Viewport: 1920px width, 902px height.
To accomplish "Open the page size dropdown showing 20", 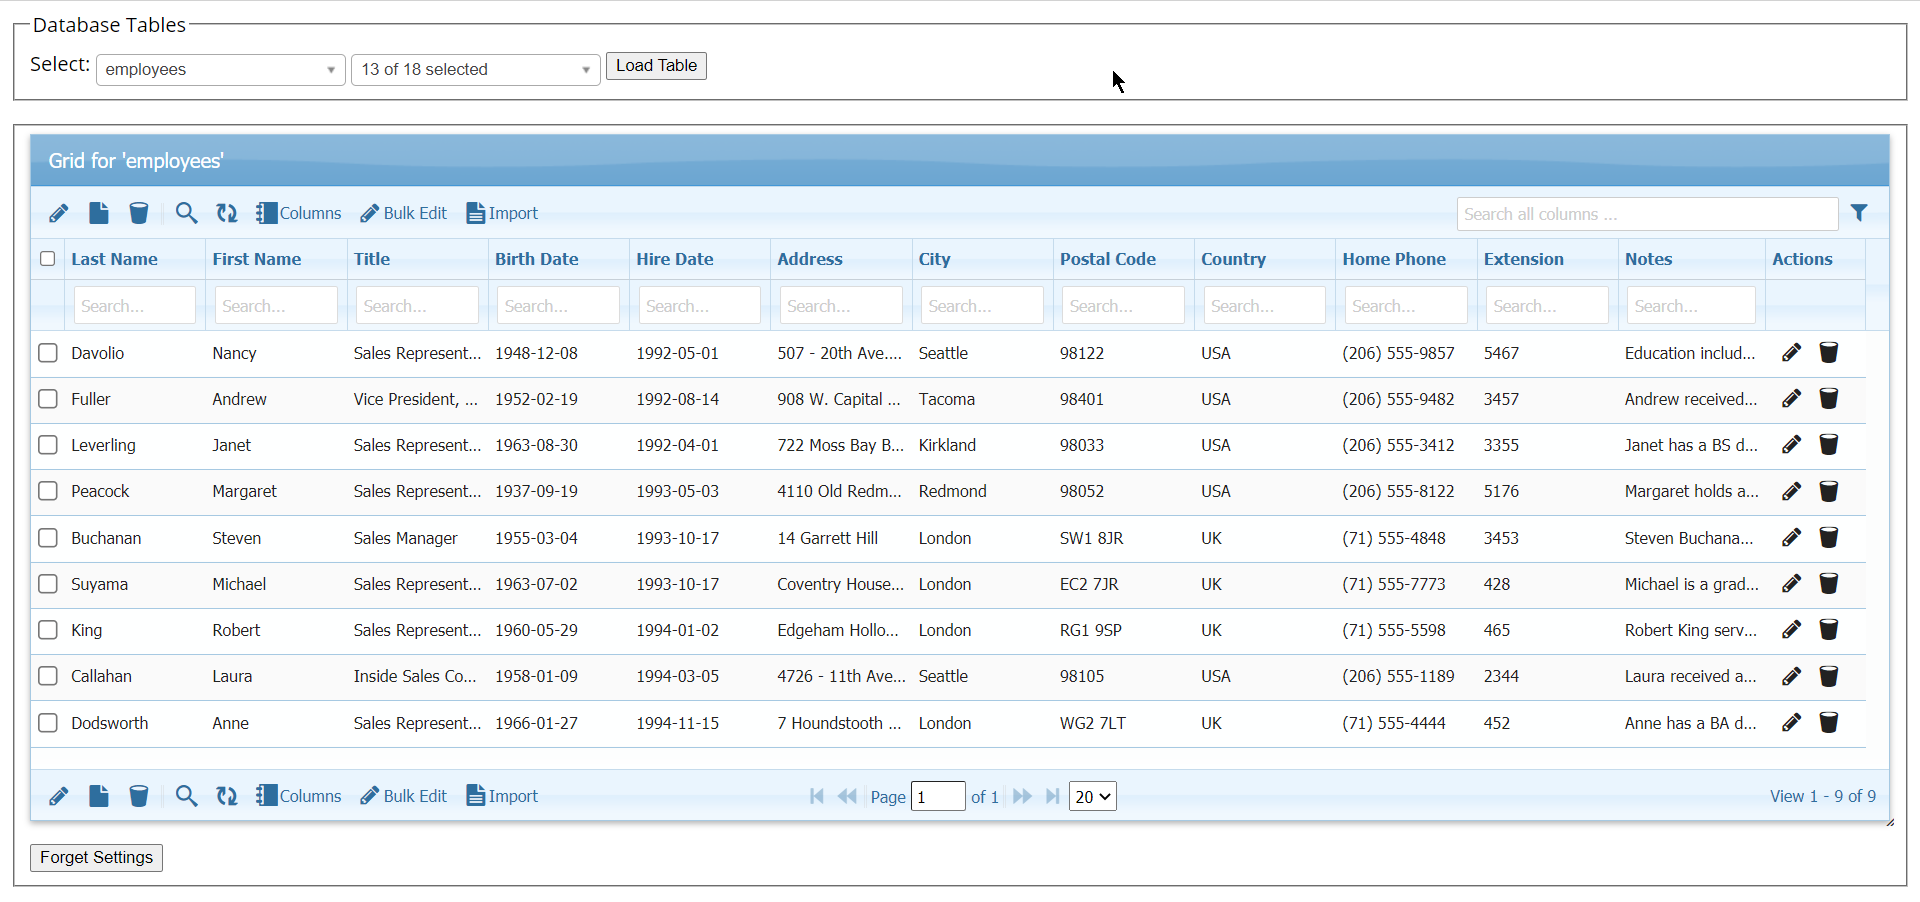I will [x=1092, y=797].
